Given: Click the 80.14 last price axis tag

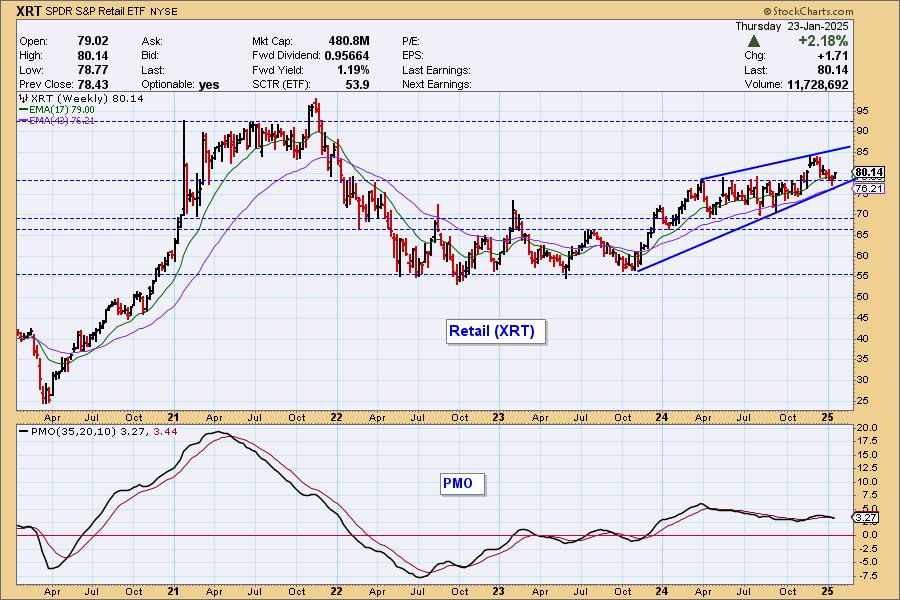Looking at the screenshot, I should tap(868, 172).
